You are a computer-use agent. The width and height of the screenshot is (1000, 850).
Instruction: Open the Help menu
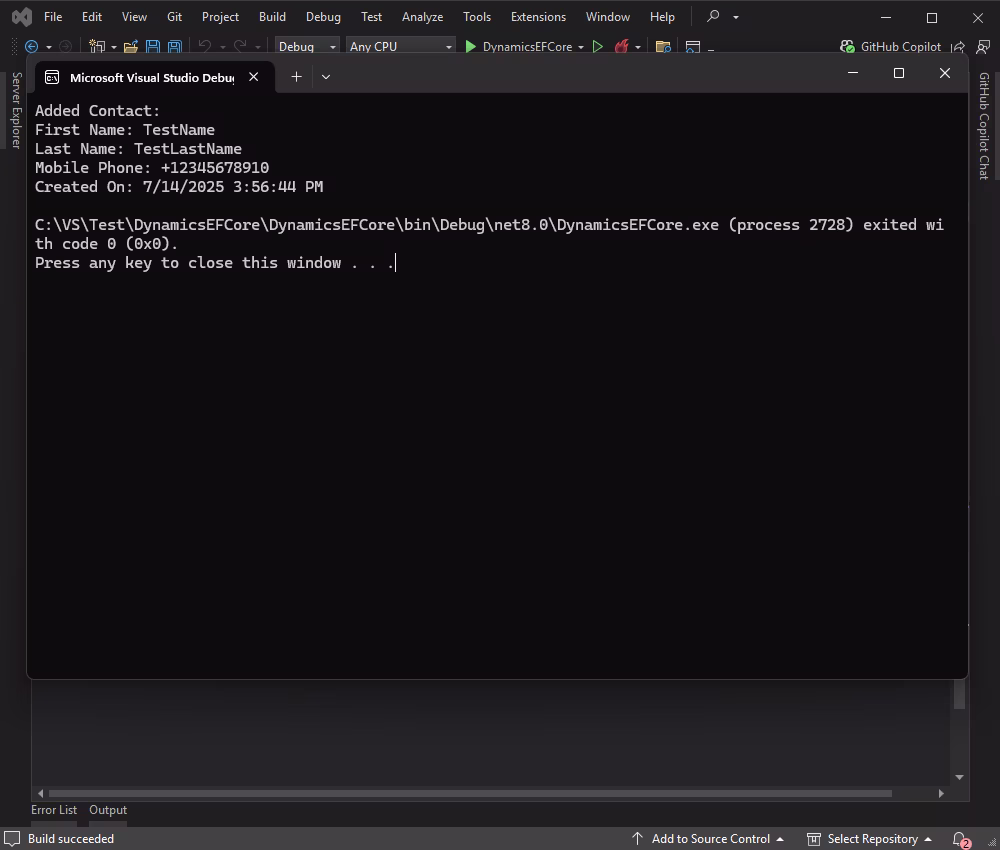(662, 17)
